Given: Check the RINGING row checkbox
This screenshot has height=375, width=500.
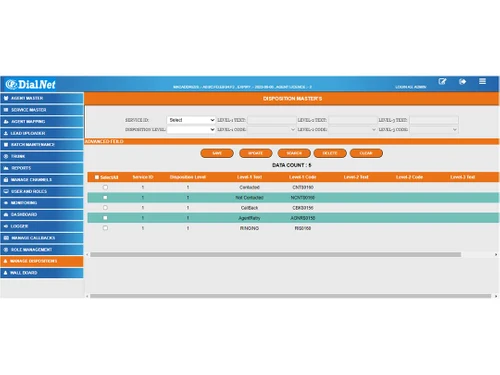Looking at the screenshot, I should coord(105,228).
